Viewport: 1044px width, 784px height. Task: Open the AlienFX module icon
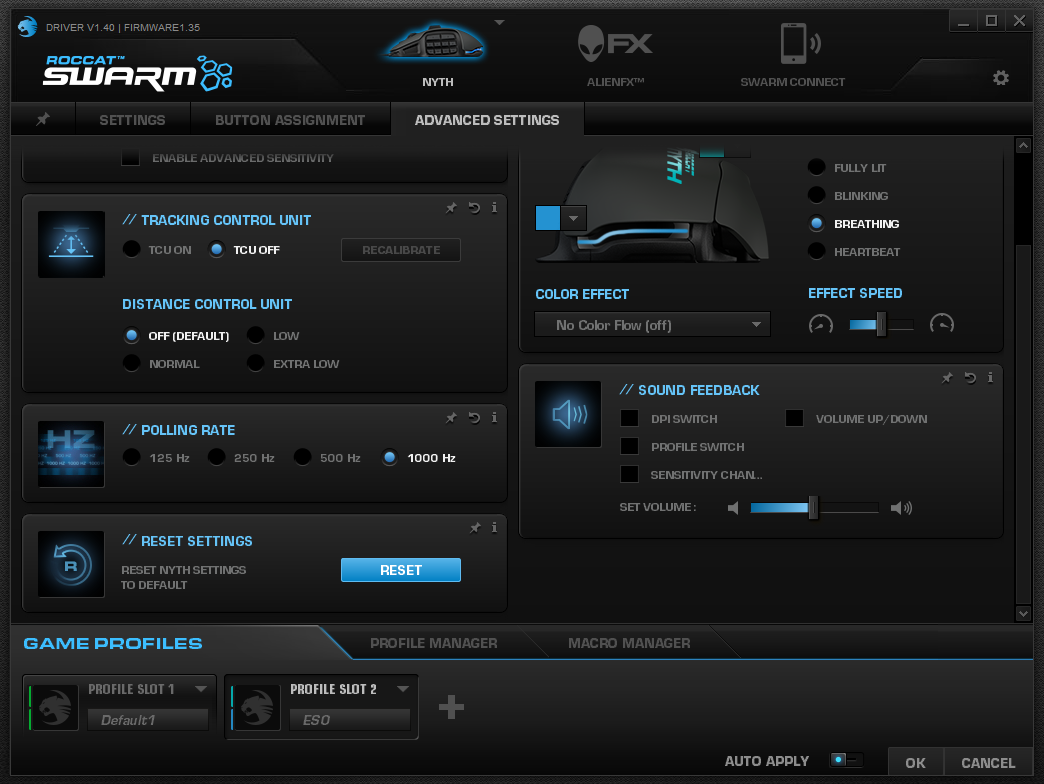tap(615, 44)
